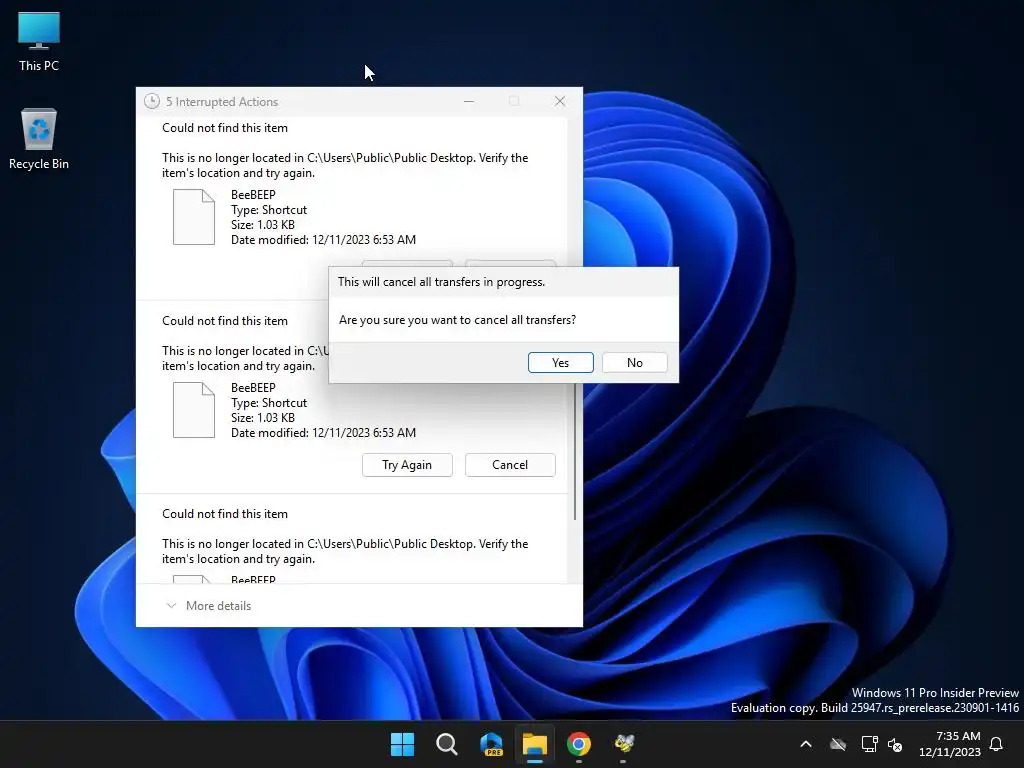Select the Recycle Bin desktop icon
1024x768 pixels.
pos(39,139)
